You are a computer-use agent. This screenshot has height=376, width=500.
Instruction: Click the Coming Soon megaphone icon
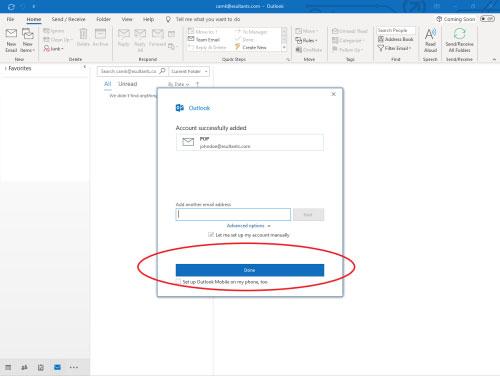[439, 19]
